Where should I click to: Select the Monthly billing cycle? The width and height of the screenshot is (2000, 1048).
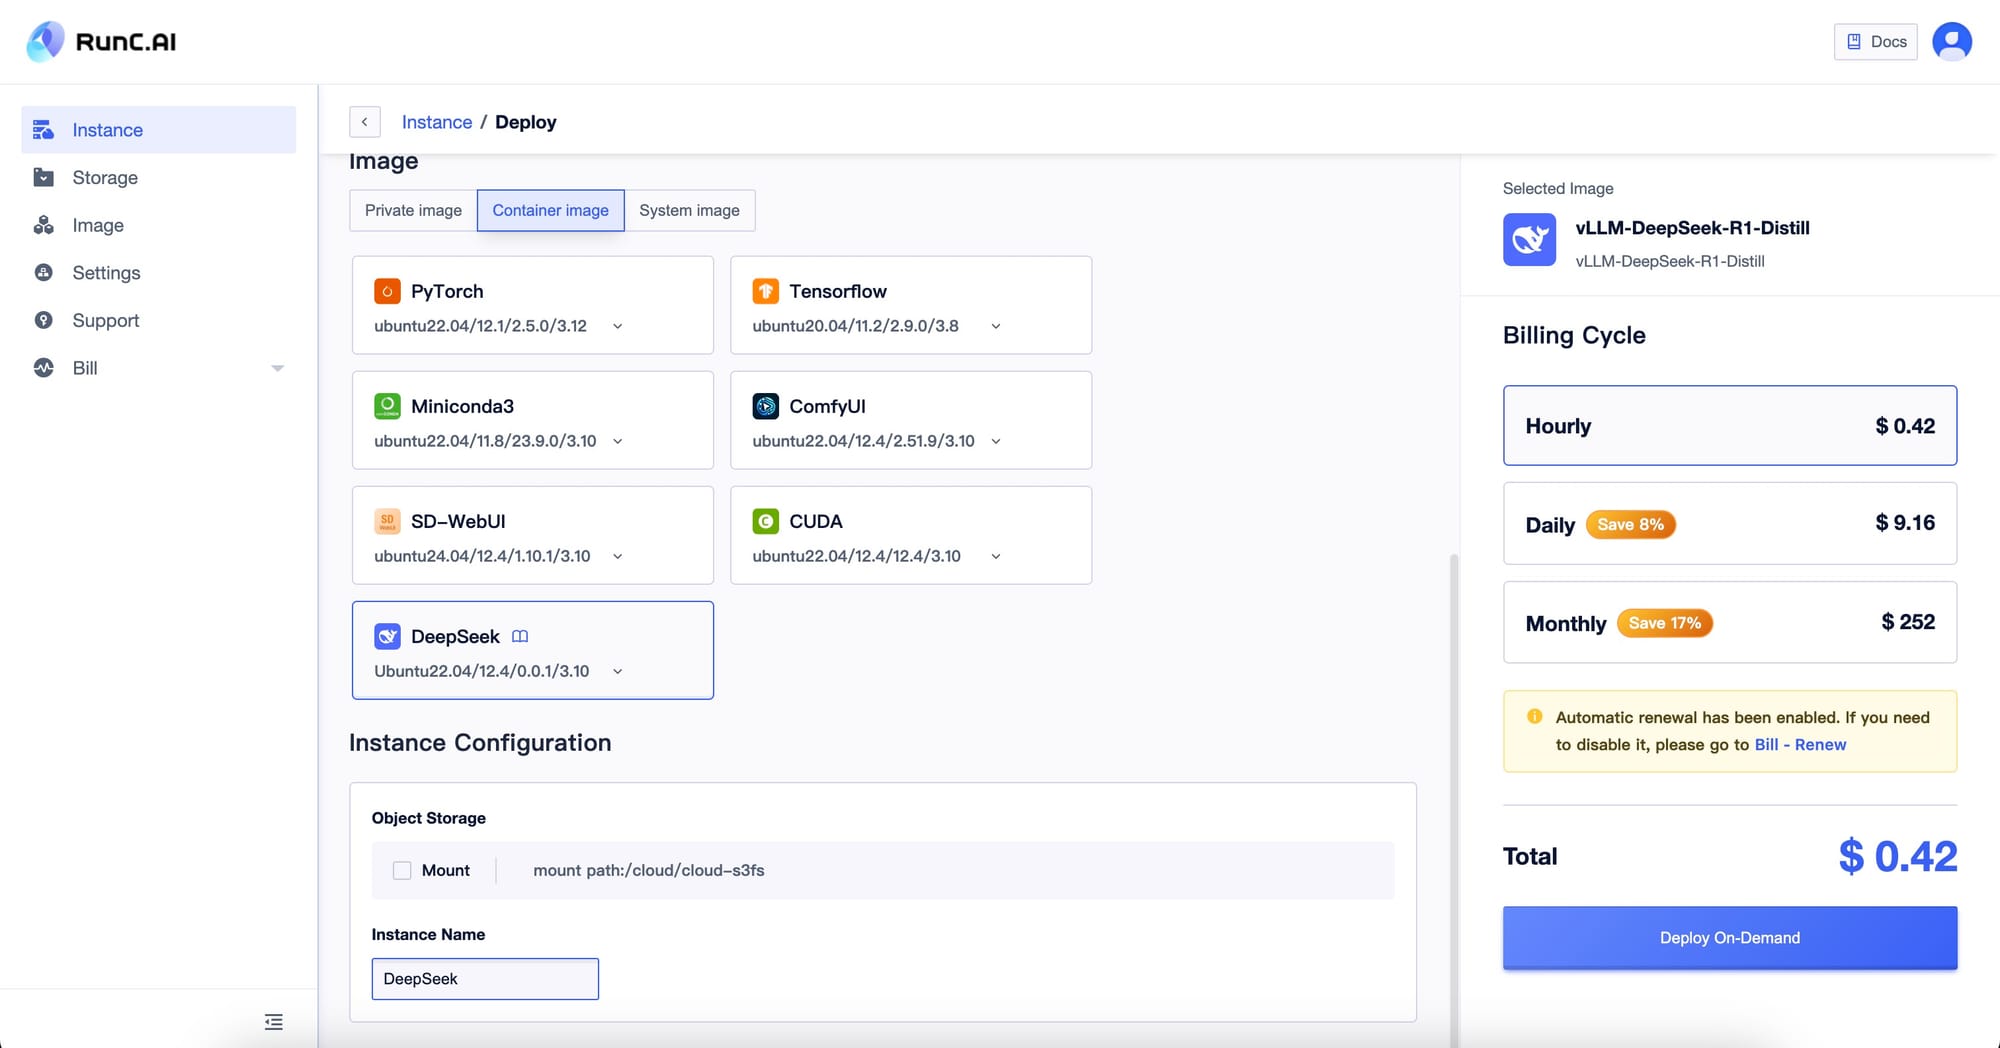tap(1729, 622)
